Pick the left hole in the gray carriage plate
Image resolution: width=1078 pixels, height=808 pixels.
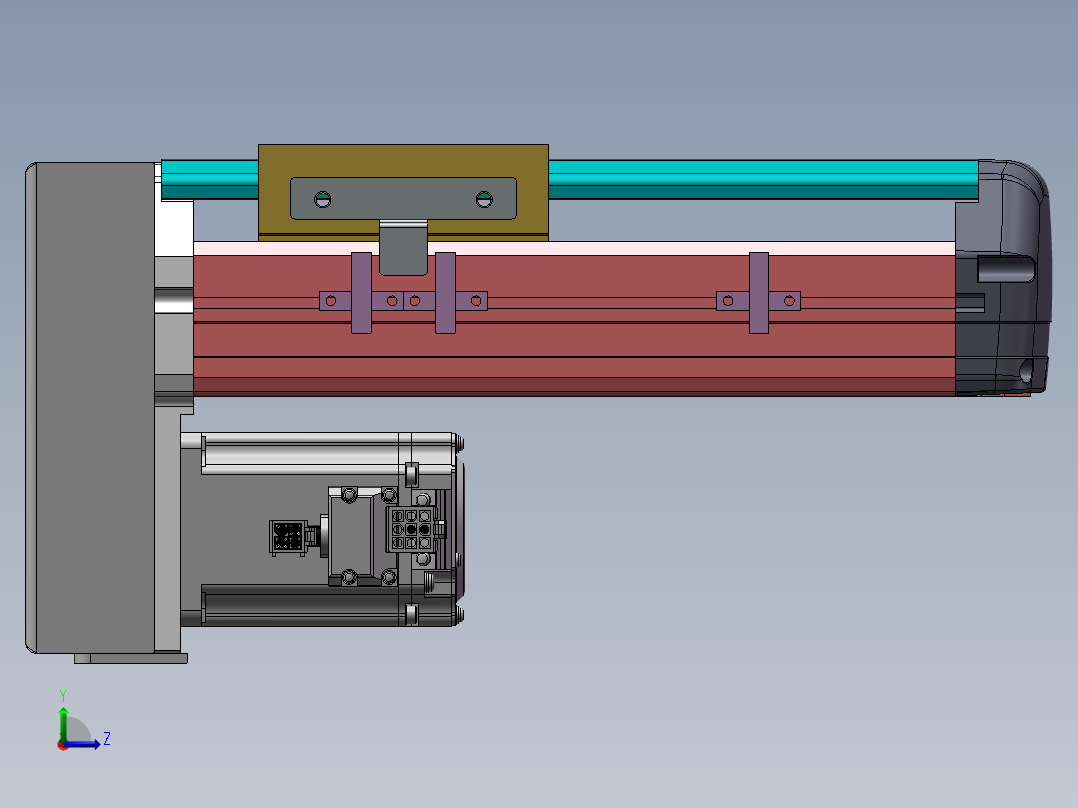click(322, 199)
